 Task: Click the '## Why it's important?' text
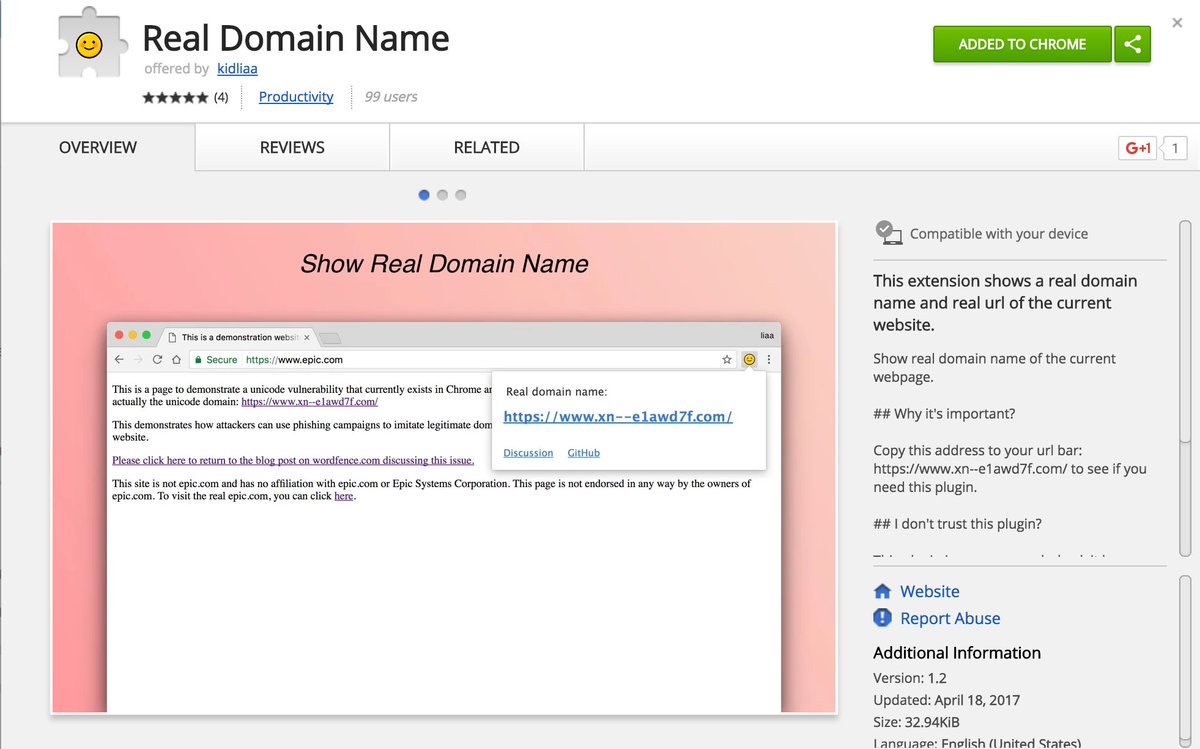coord(944,414)
